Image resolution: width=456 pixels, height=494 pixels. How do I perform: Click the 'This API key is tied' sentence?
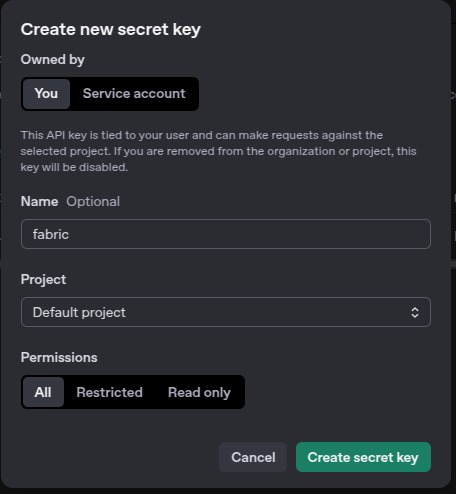coord(202,135)
